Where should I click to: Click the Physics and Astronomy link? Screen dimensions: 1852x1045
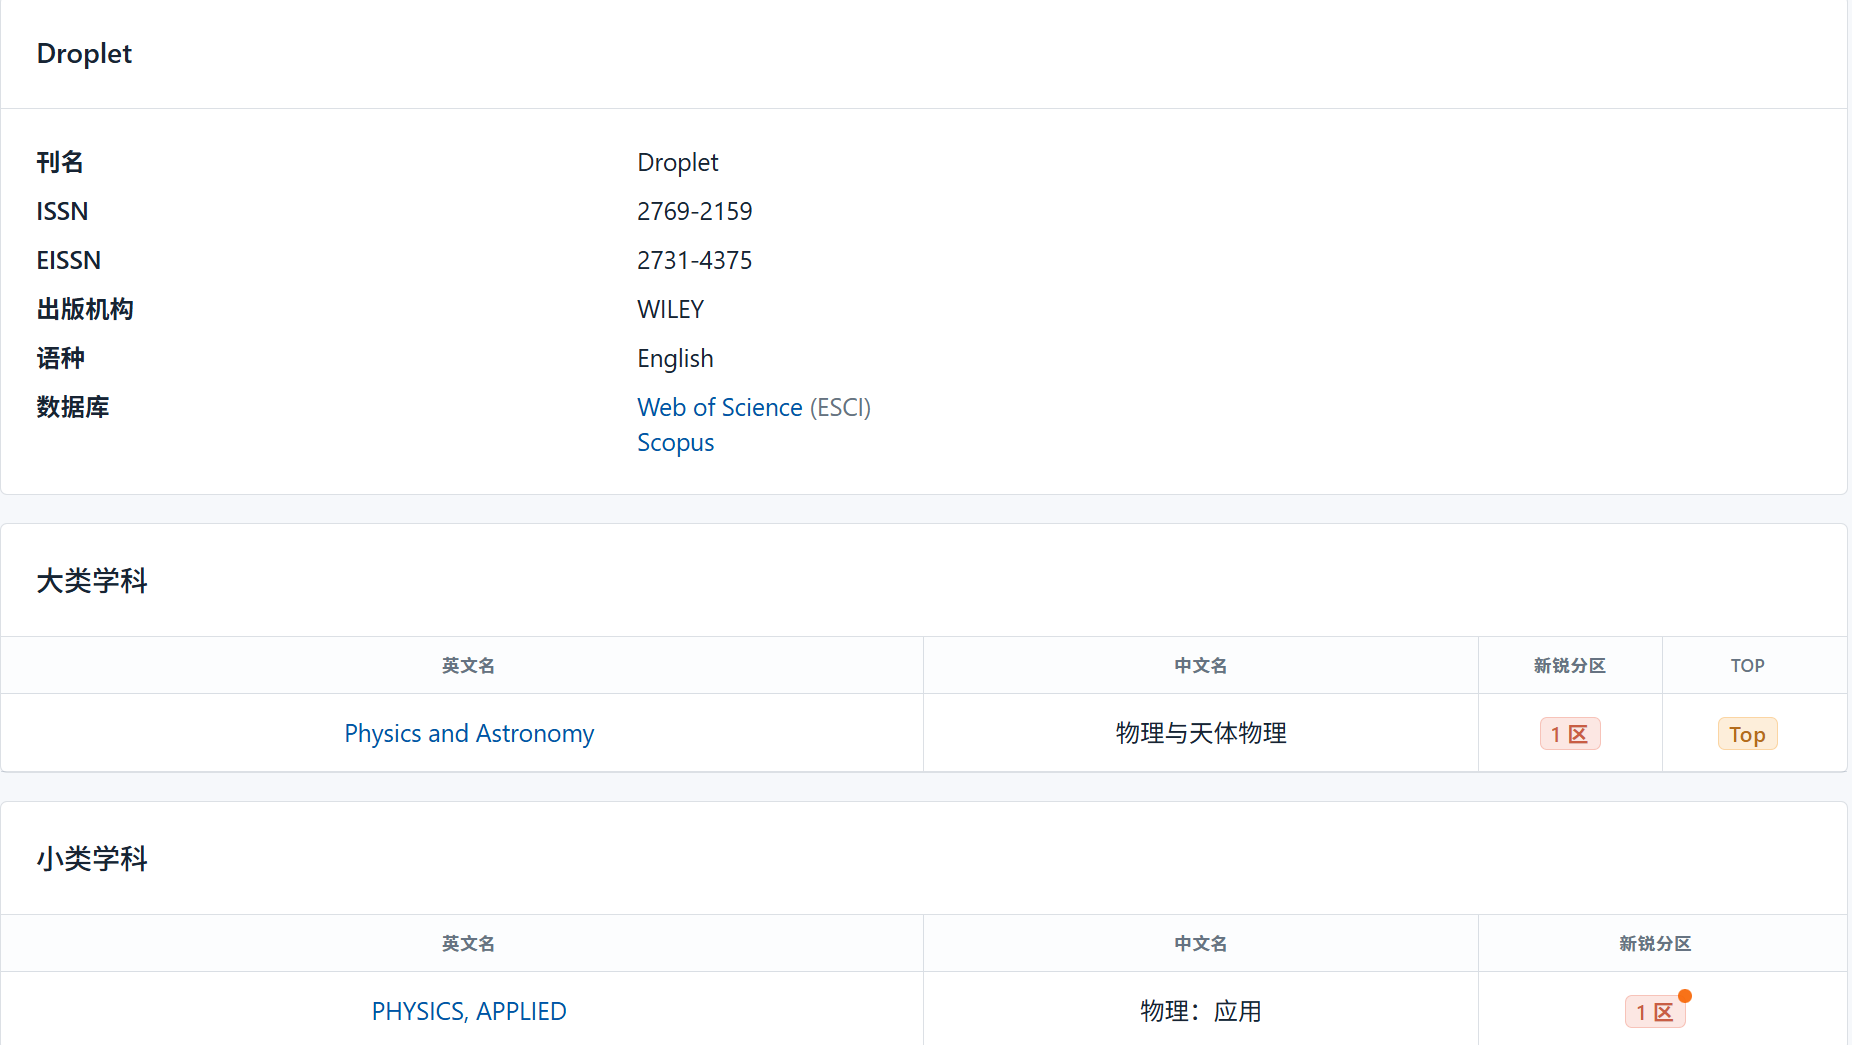469,734
